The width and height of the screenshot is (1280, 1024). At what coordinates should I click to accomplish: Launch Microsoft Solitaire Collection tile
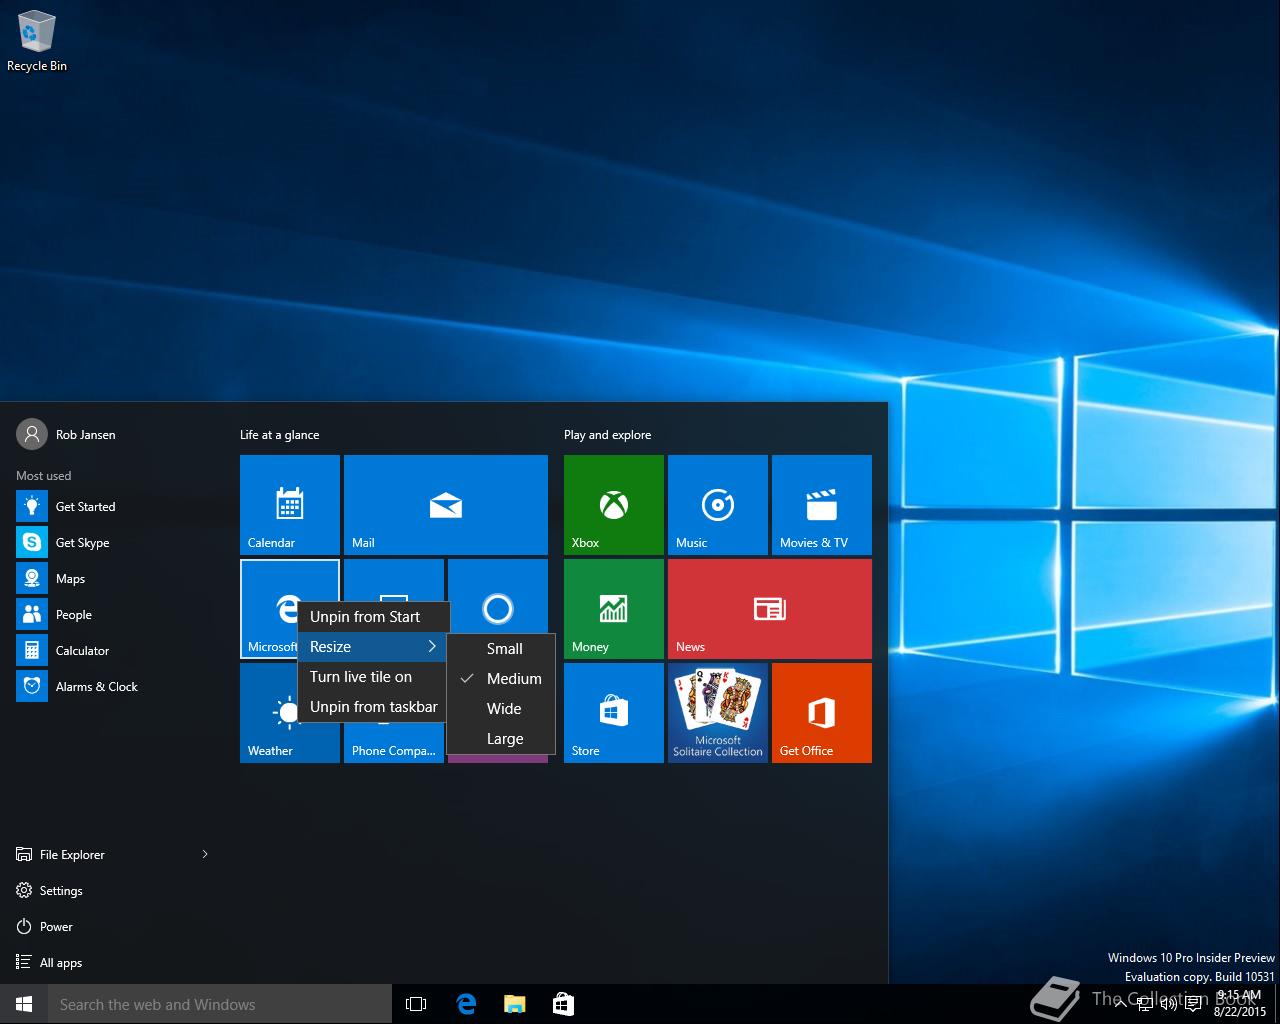pos(718,713)
